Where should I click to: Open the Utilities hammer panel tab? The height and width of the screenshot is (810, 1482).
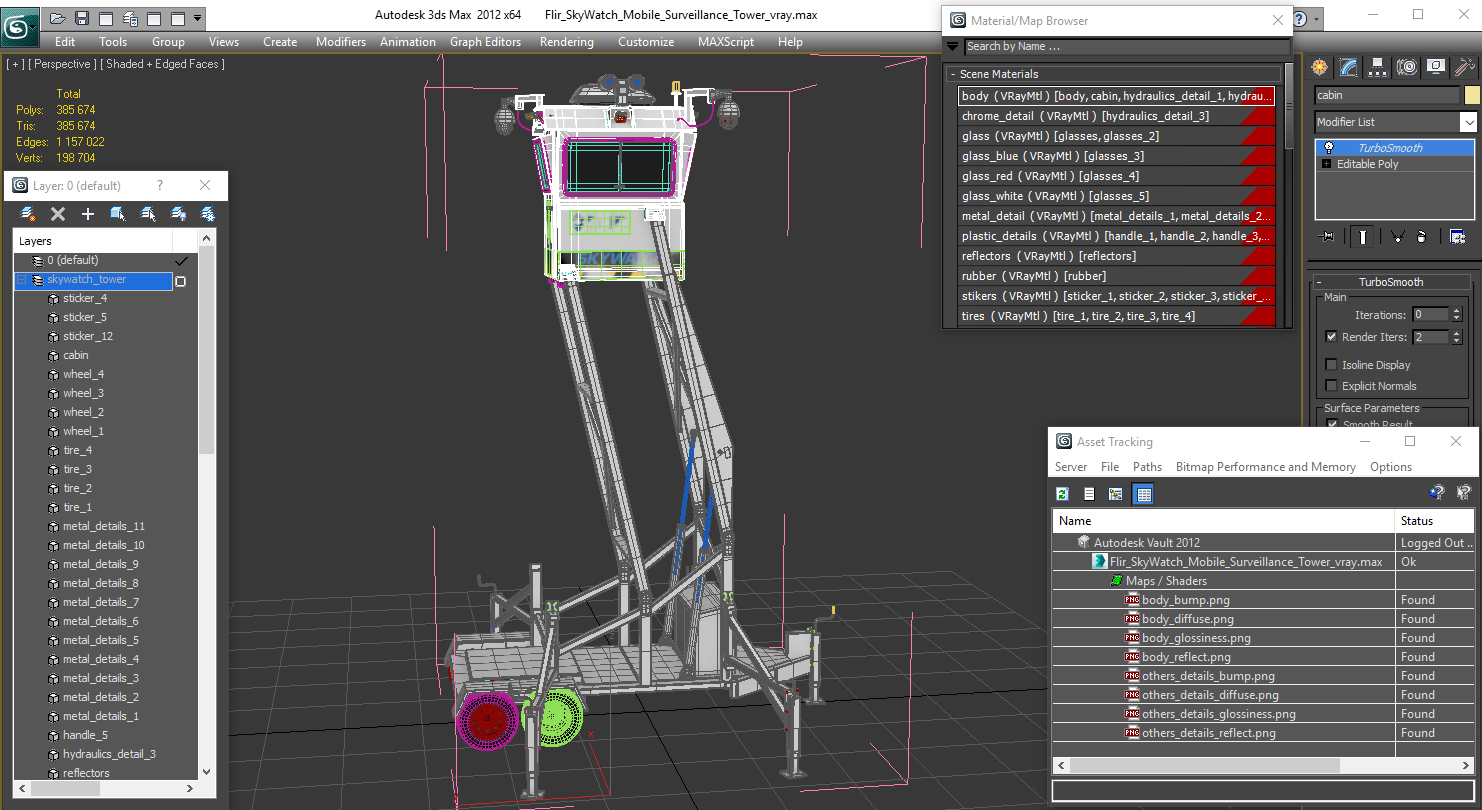pyautogui.click(x=1465, y=67)
